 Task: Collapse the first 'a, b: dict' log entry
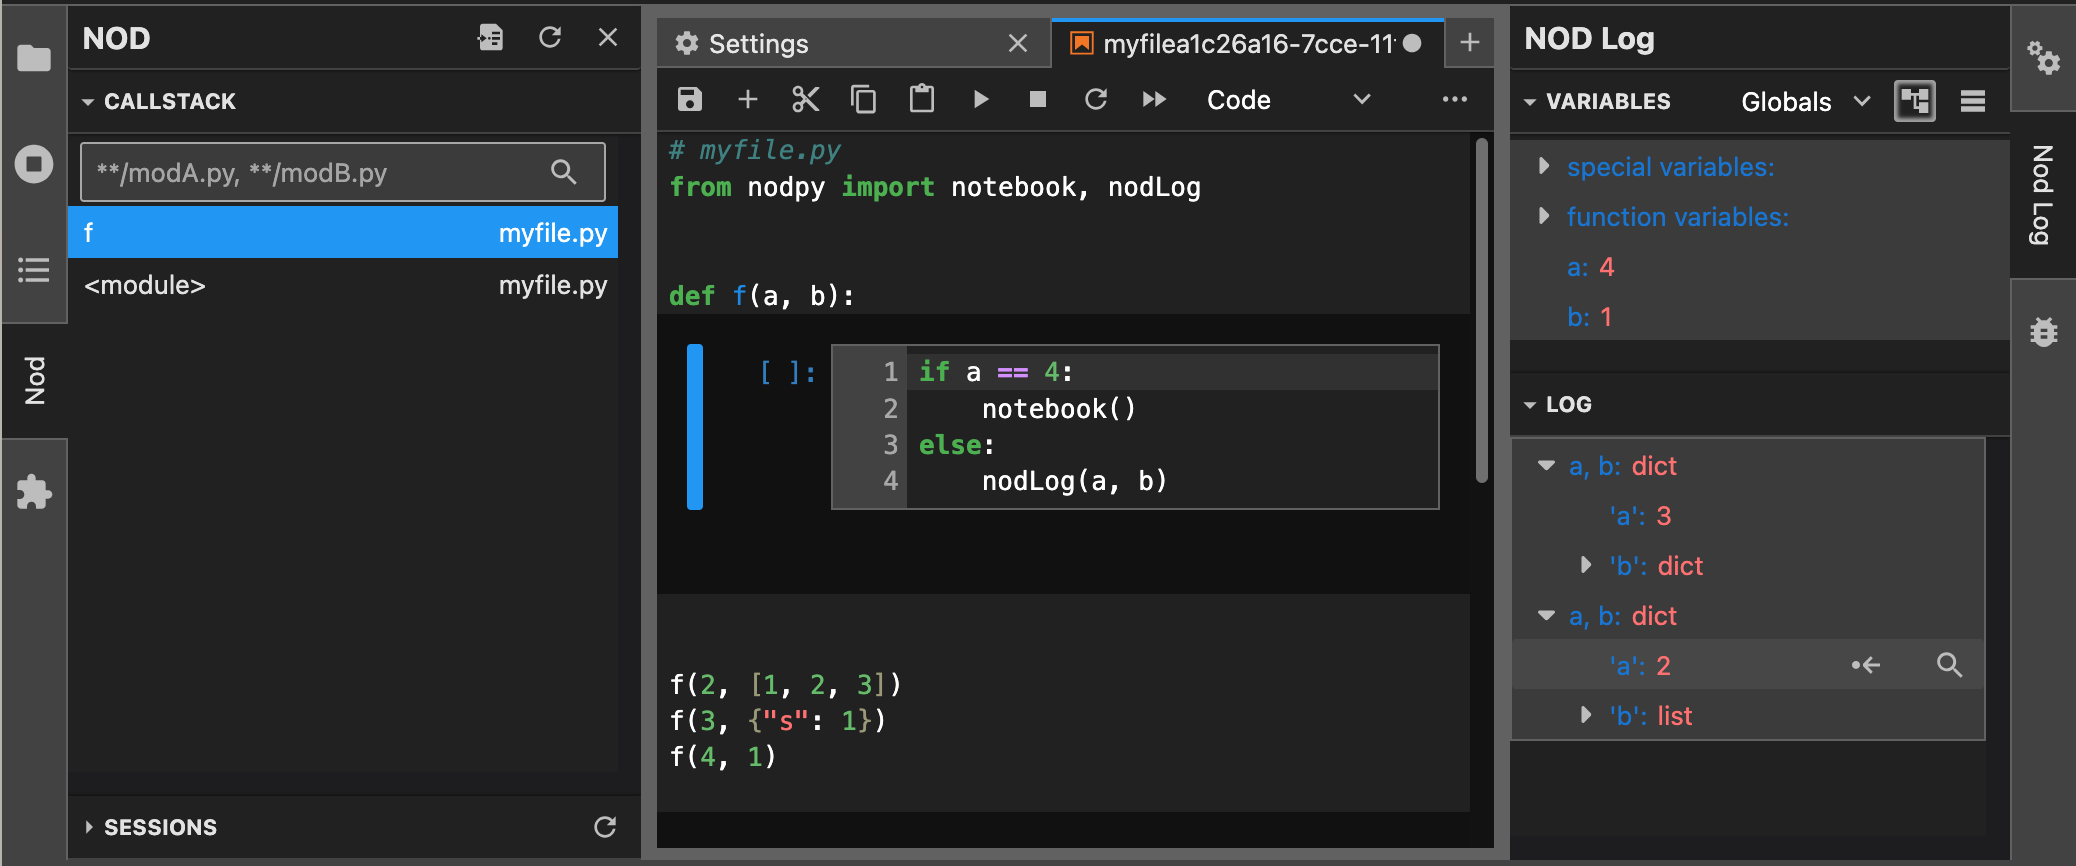pyautogui.click(x=1547, y=465)
